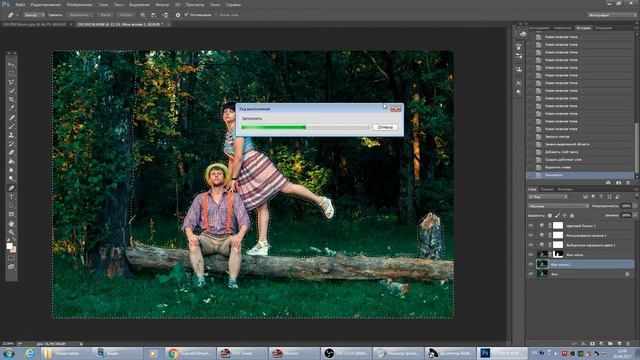Image resolution: width=640 pixels, height=360 pixels.
Task: Hide the Микширование каналов 1 layer
Action: [x=531, y=235]
